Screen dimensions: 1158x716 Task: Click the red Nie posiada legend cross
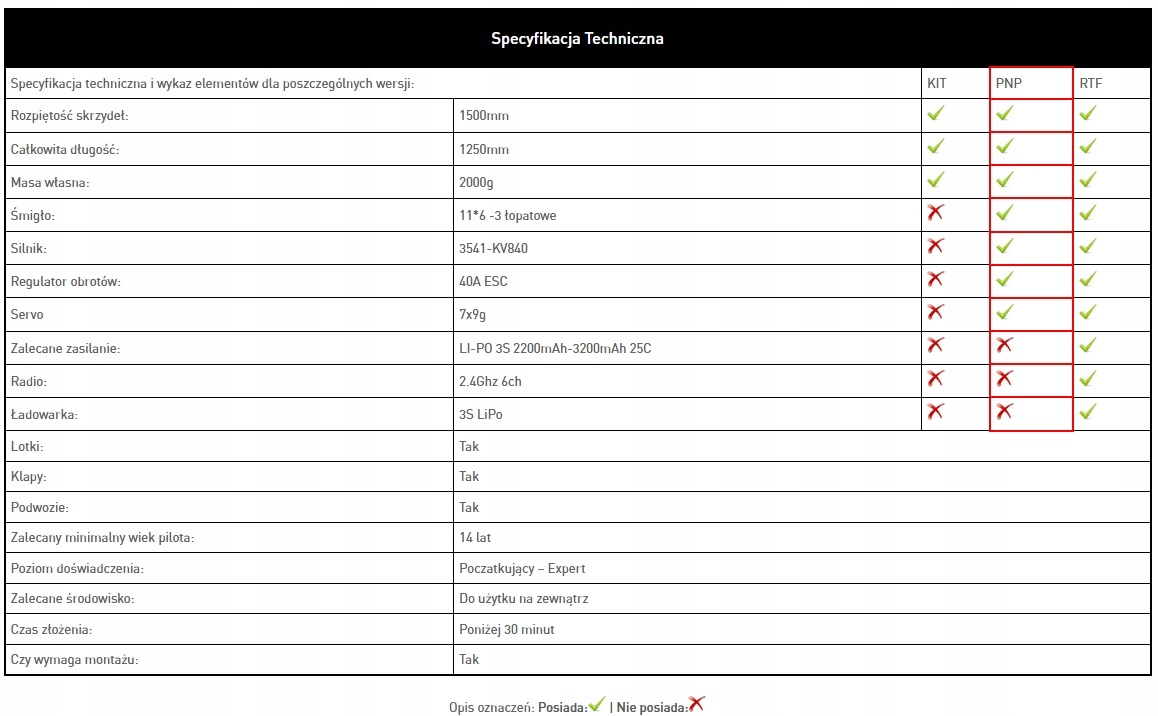click(697, 704)
